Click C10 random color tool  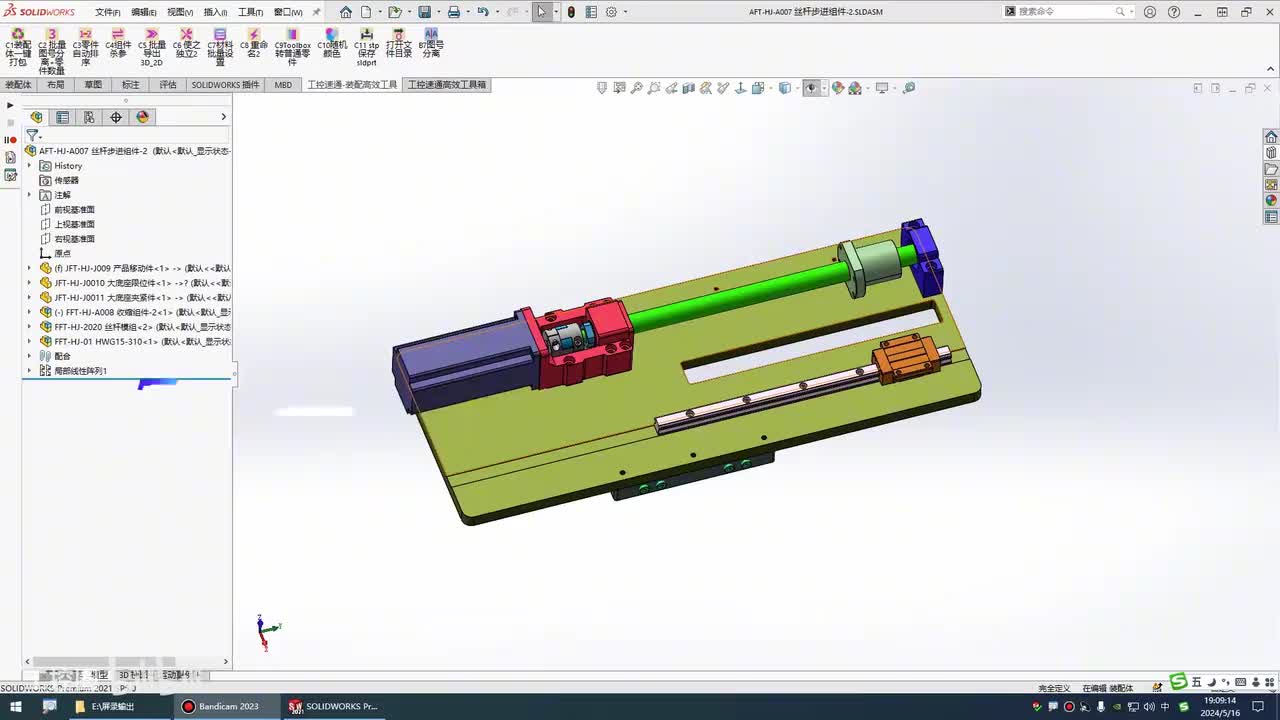[x=332, y=44]
